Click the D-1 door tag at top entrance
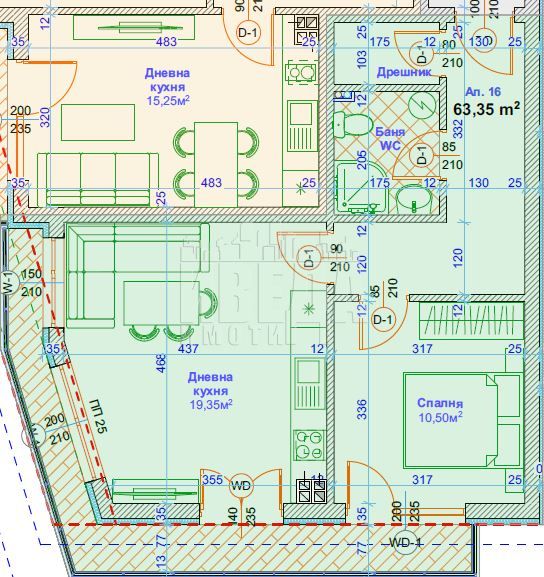The image size is (544, 577). (248, 32)
